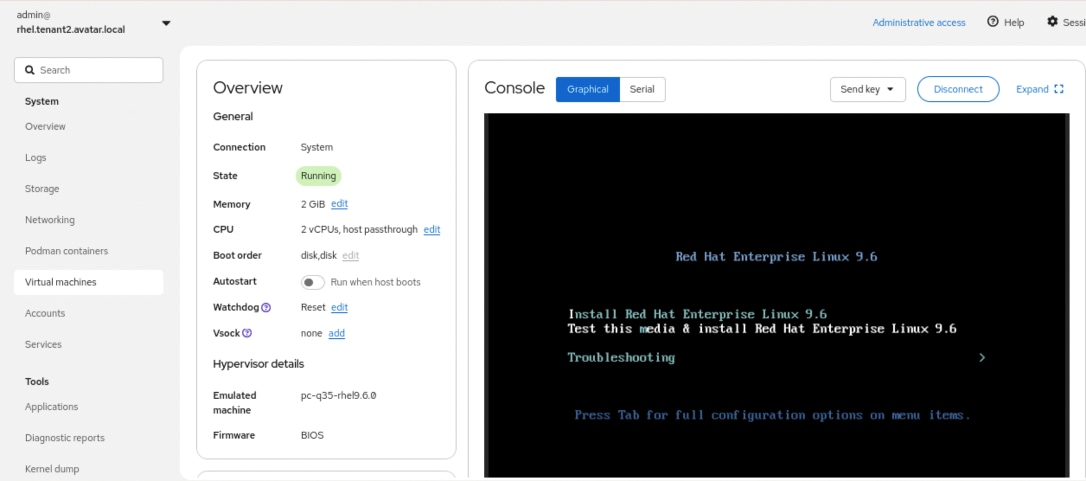Click the disabled Boot order edit link

pyautogui.click(x=350, y=255)
